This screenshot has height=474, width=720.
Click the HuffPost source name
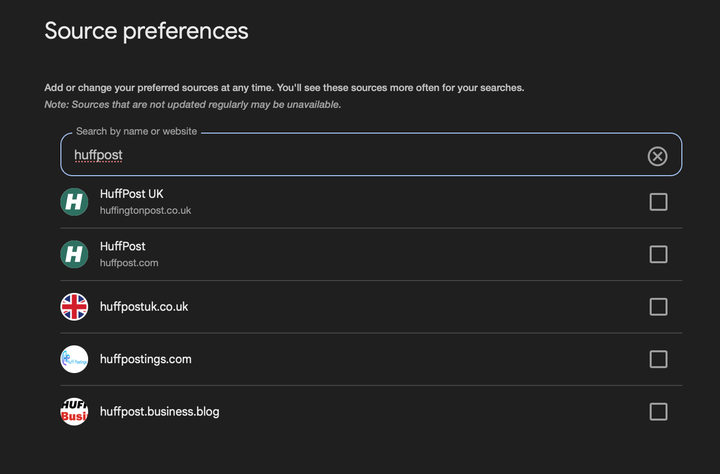click(x=123, y=246)
